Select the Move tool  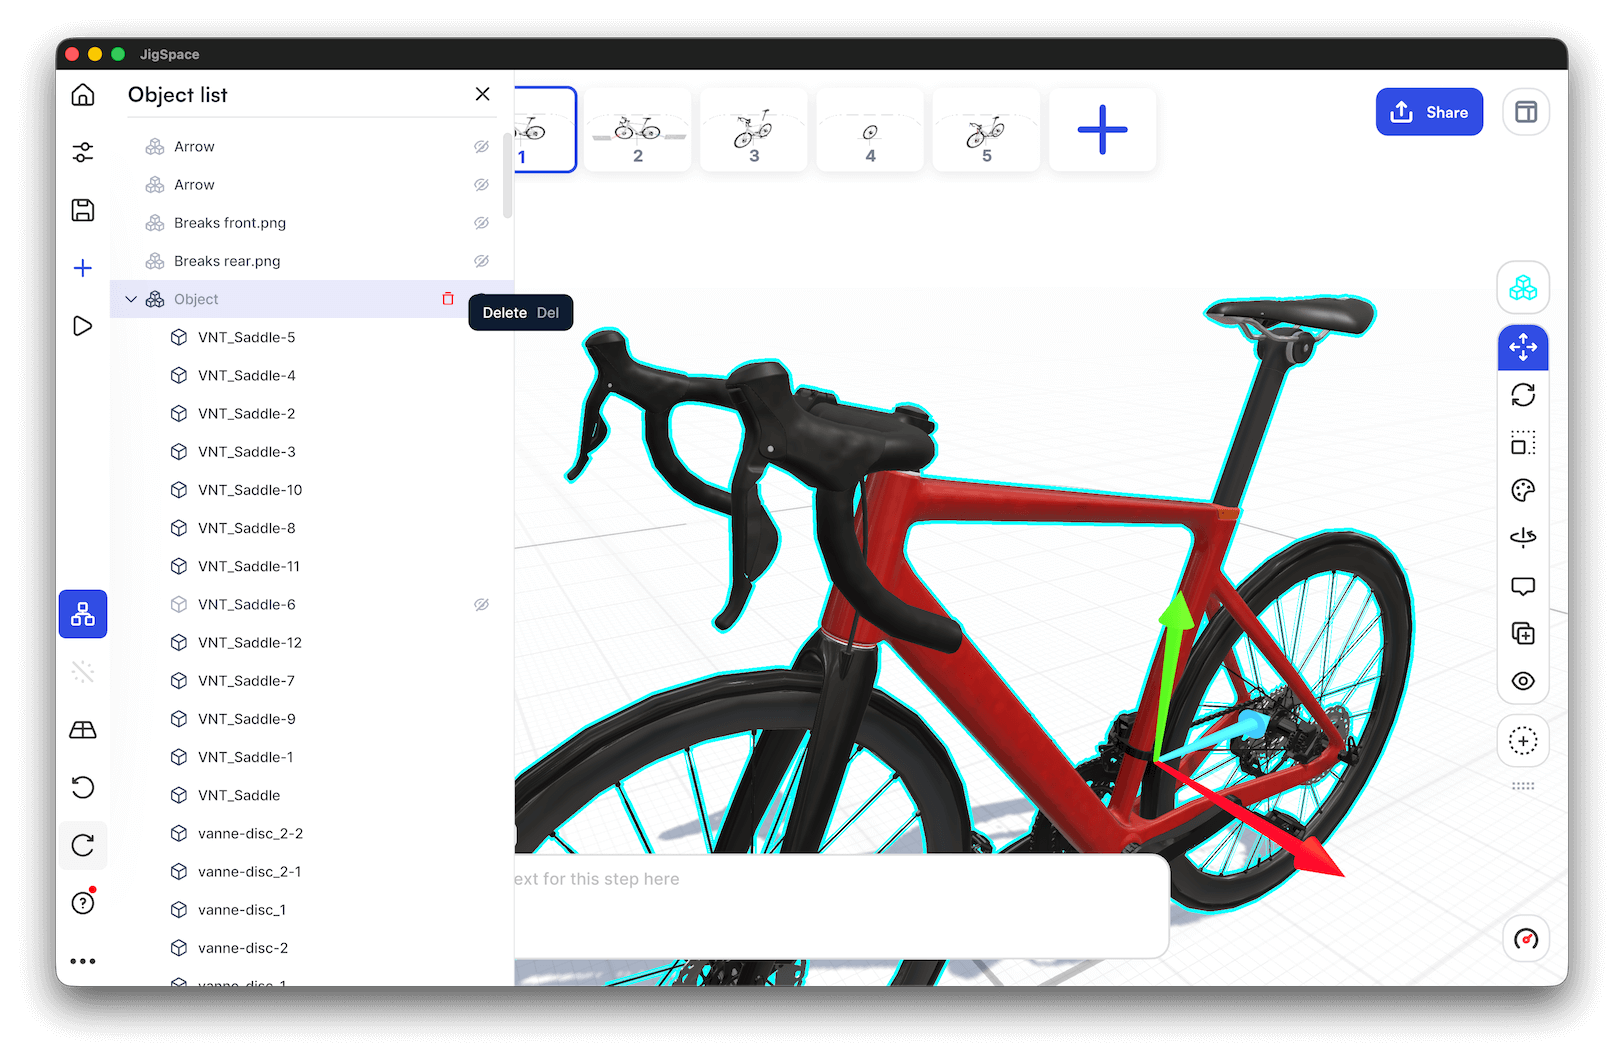pyautogui.click(x=1523, y=347)
